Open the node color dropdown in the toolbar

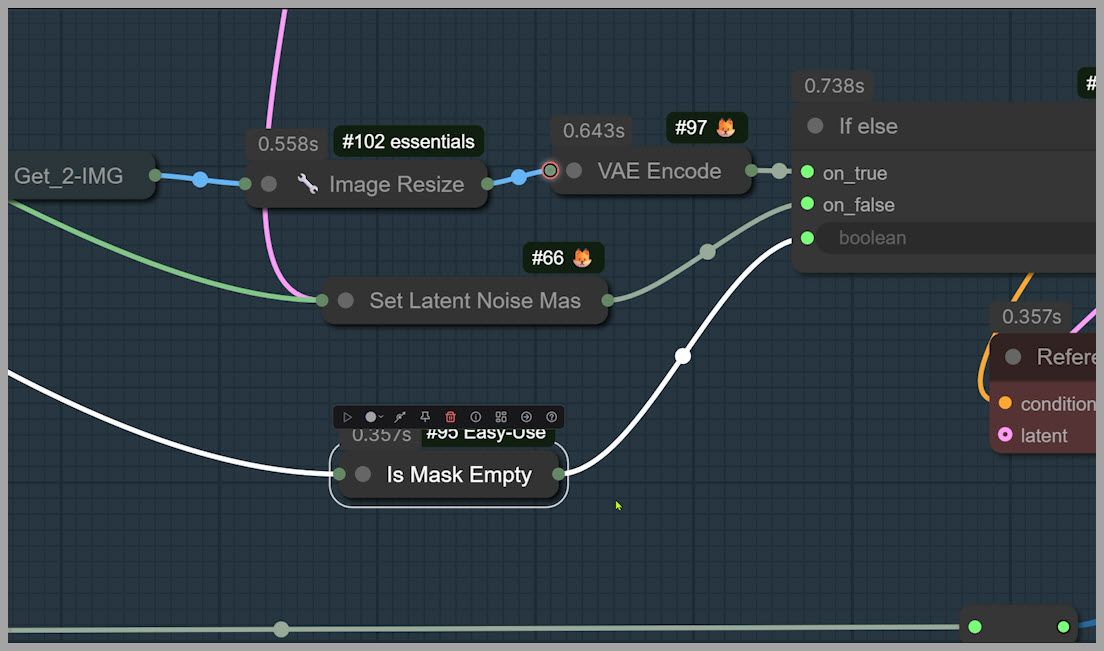(374, 417)
